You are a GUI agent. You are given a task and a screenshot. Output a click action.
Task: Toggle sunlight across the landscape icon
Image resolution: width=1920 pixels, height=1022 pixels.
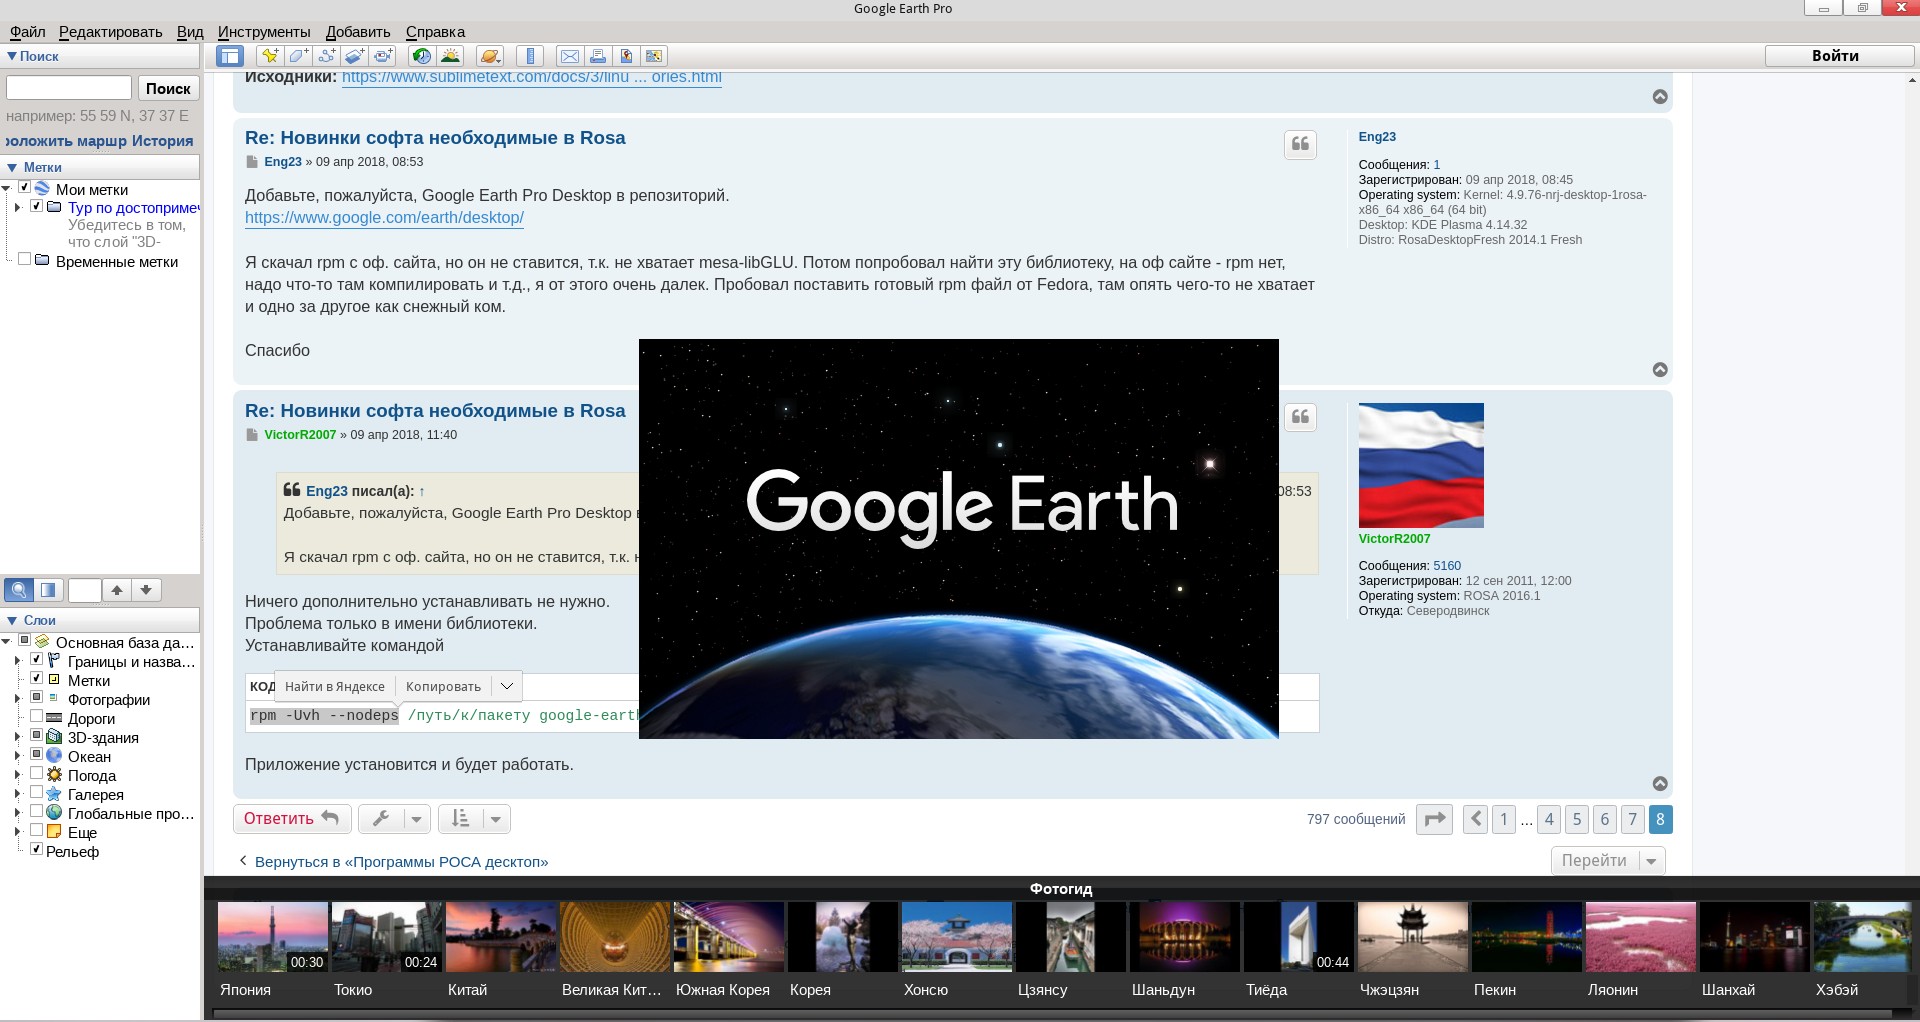450,56
